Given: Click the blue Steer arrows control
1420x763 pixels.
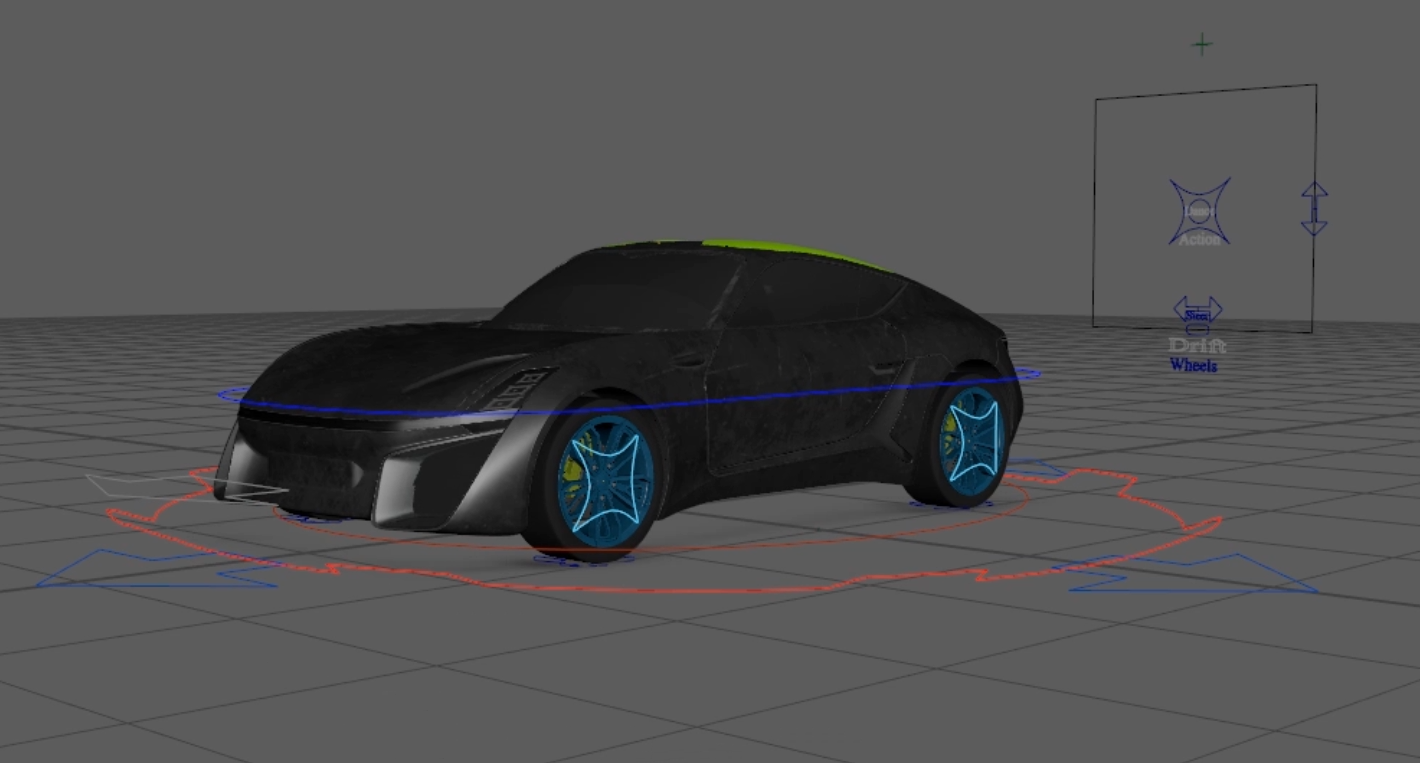Looking at the screenshot, I should [x=1198, y=307].
